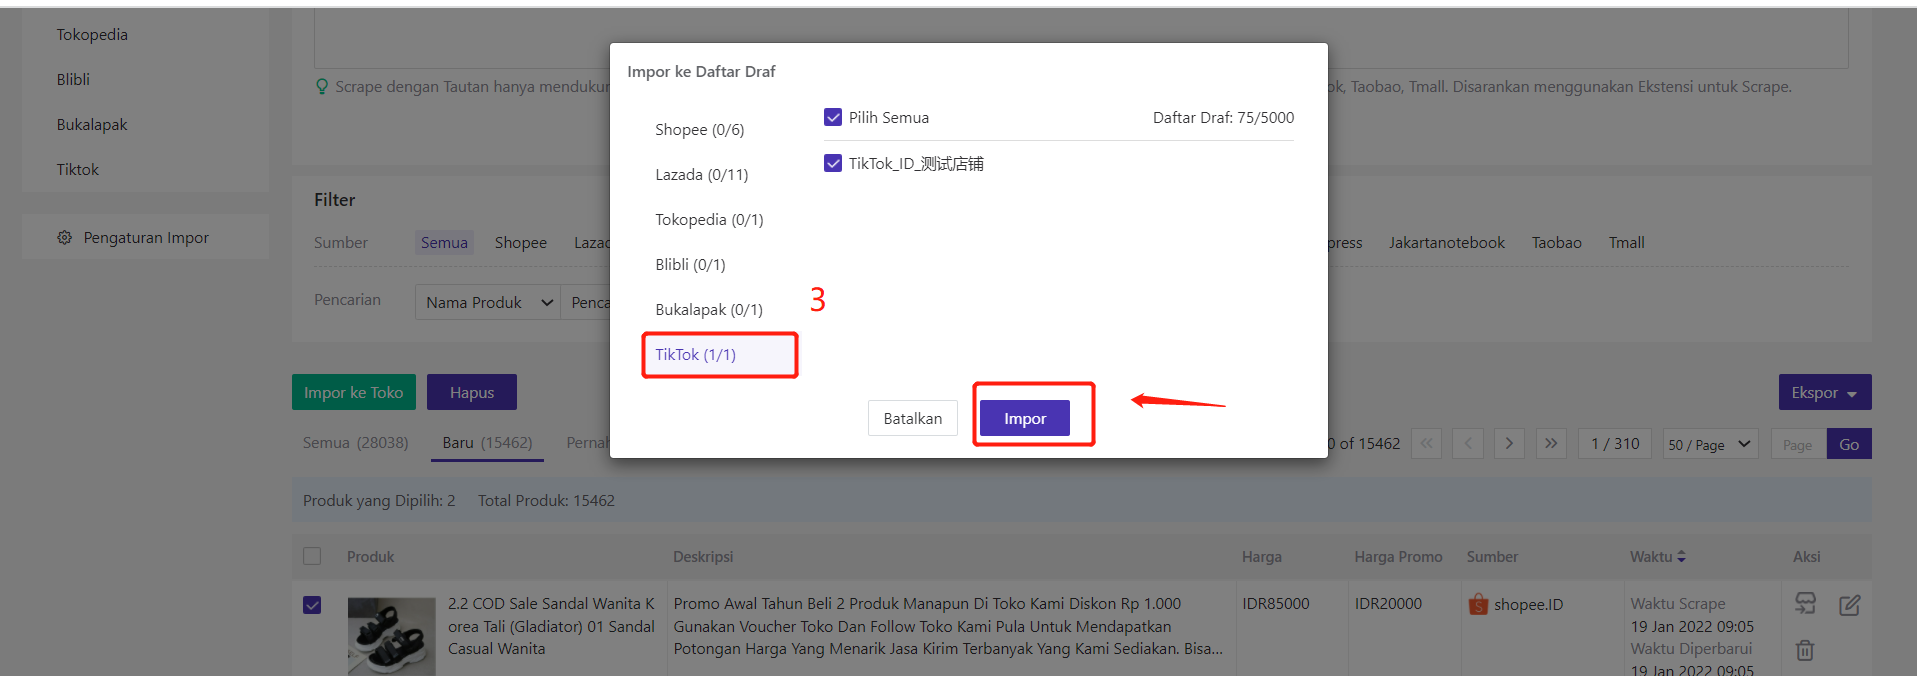Confirm with the Impor button in dialog
This screenshot has width=1917, height=676.
click(x=1025, y=419)
